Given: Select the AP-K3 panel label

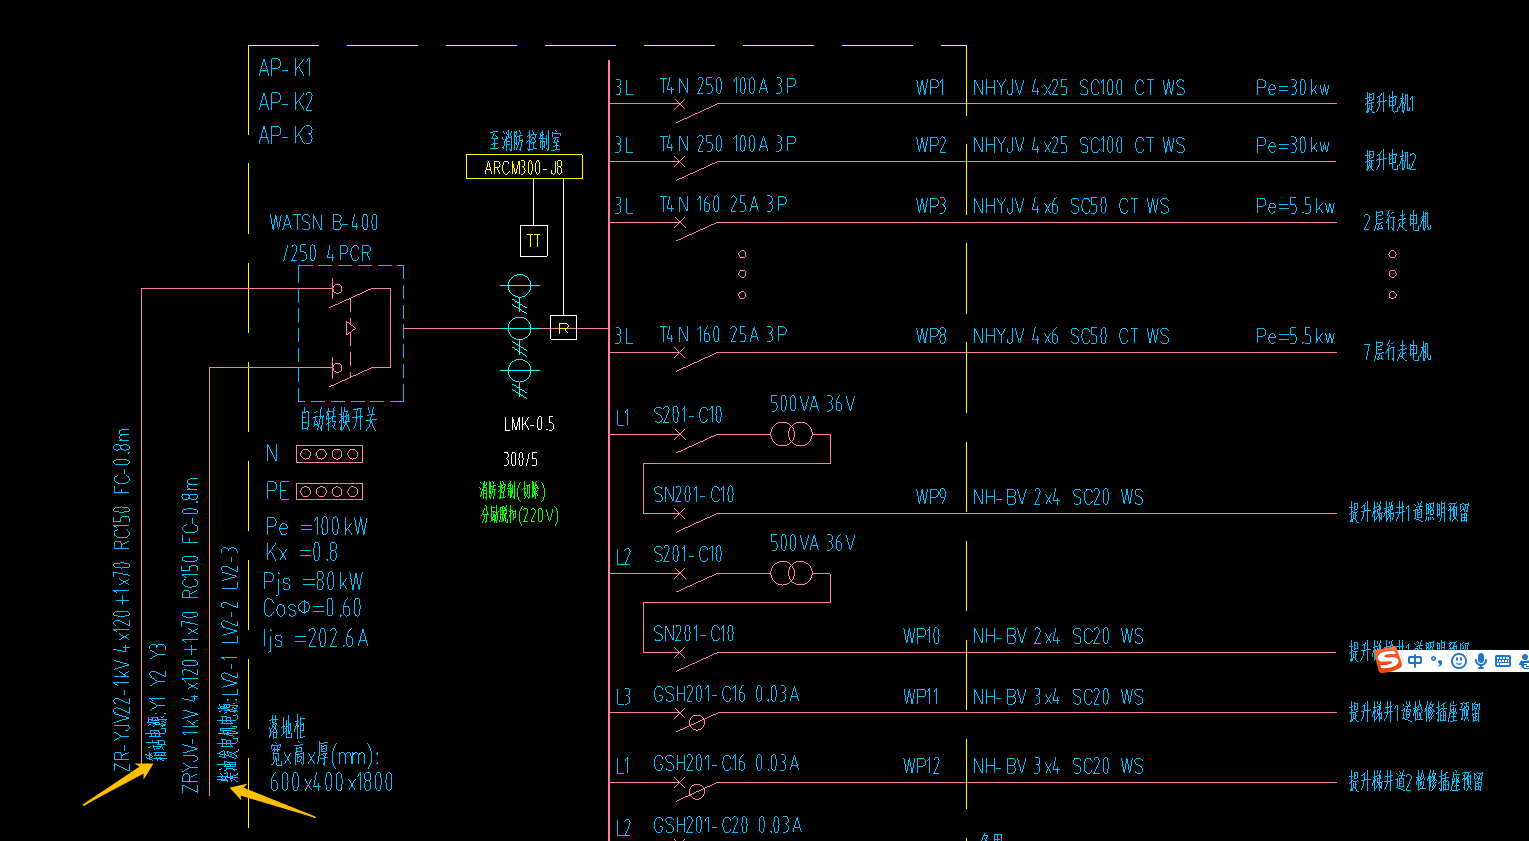Looking at the screenshot, I should point(285,135).
